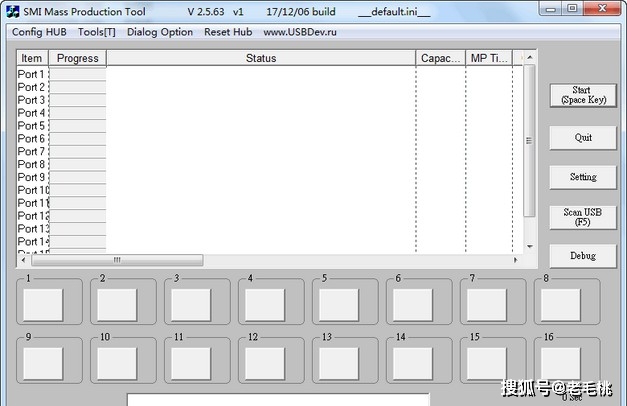Click port slot box 10

tap(117, 364)
